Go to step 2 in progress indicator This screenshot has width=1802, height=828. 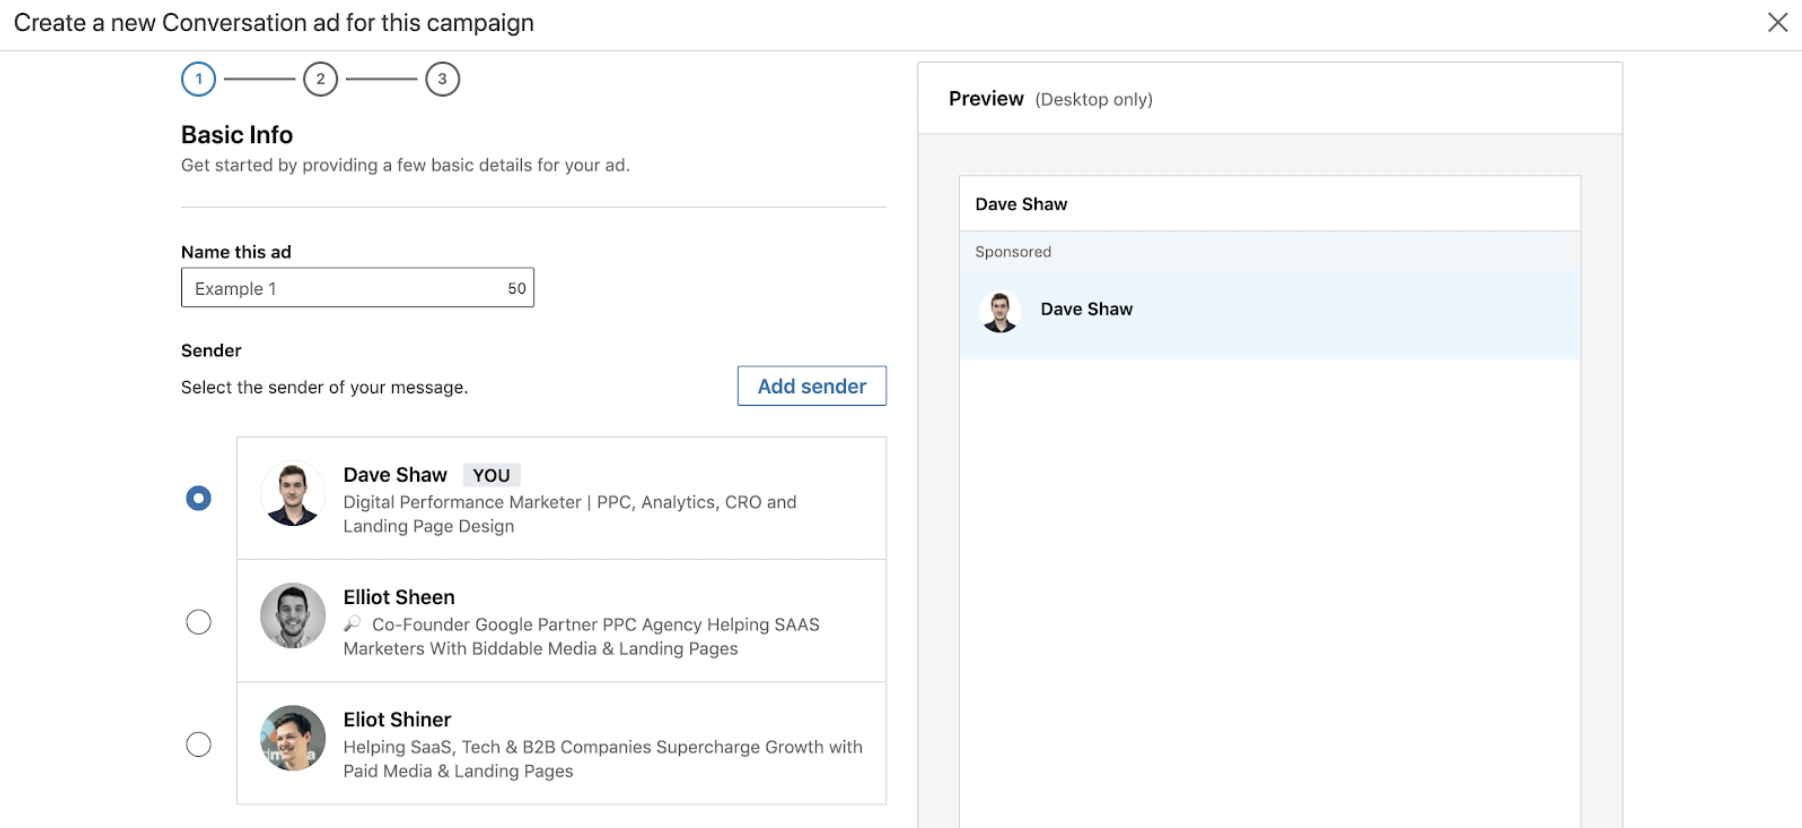click(x=320, y=79)
